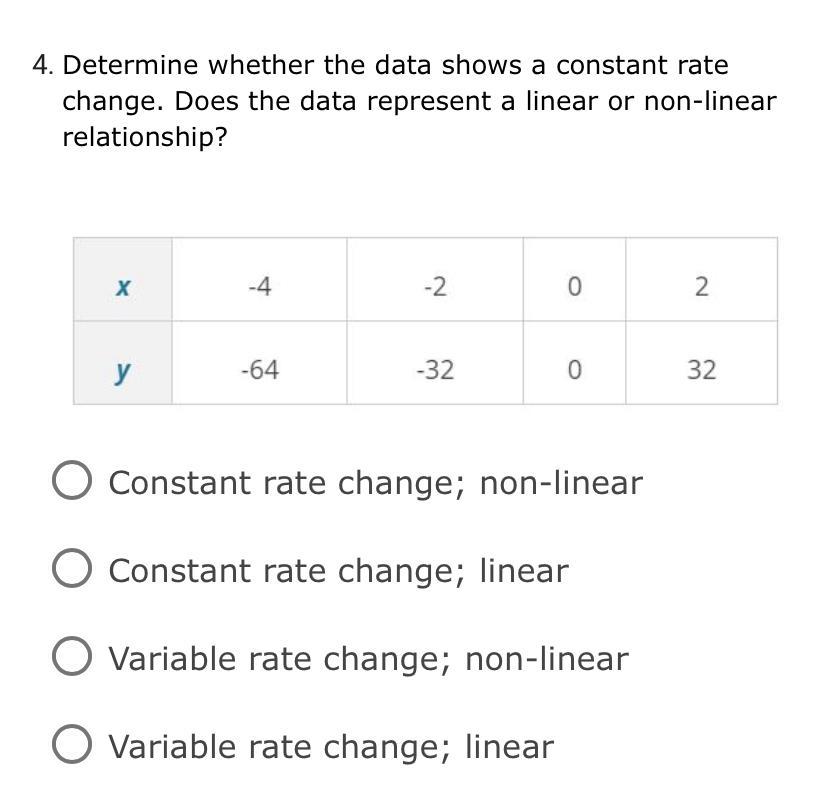The height and width of the screenshot is (812, 828).
Task: Click the 'Variable rate change; linear' label text
Action: (x=330, y=747)
